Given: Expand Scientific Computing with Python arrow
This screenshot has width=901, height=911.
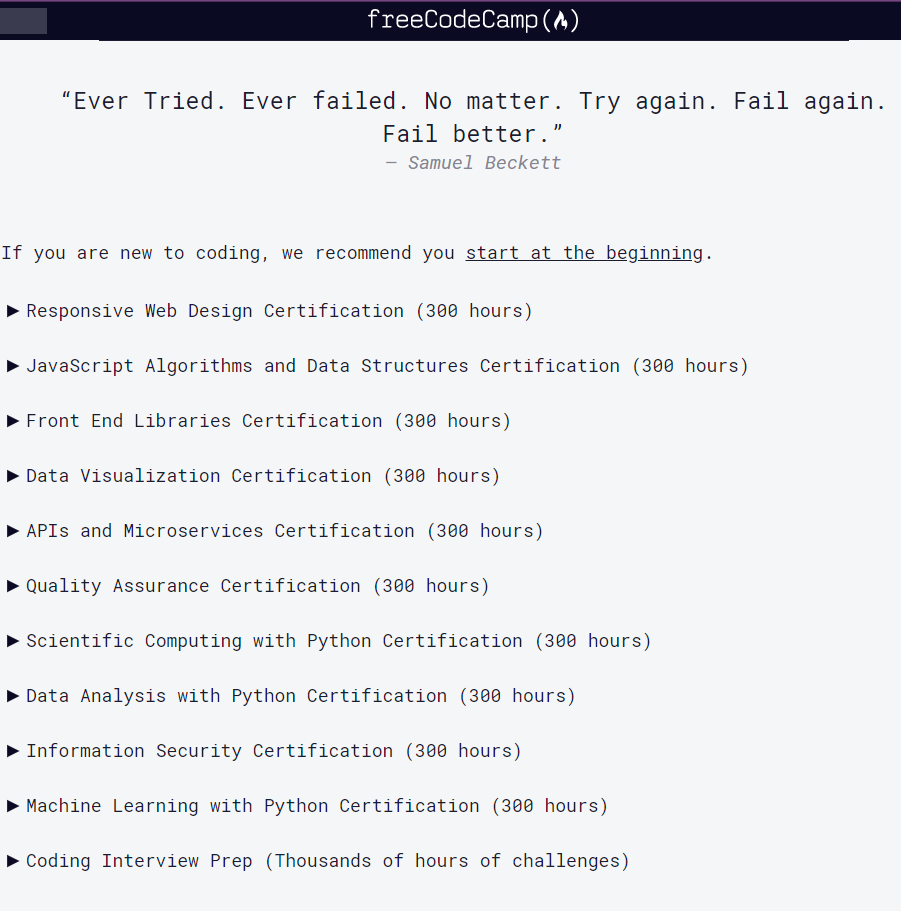Looking at the screenshot, I should coord(12,641).
